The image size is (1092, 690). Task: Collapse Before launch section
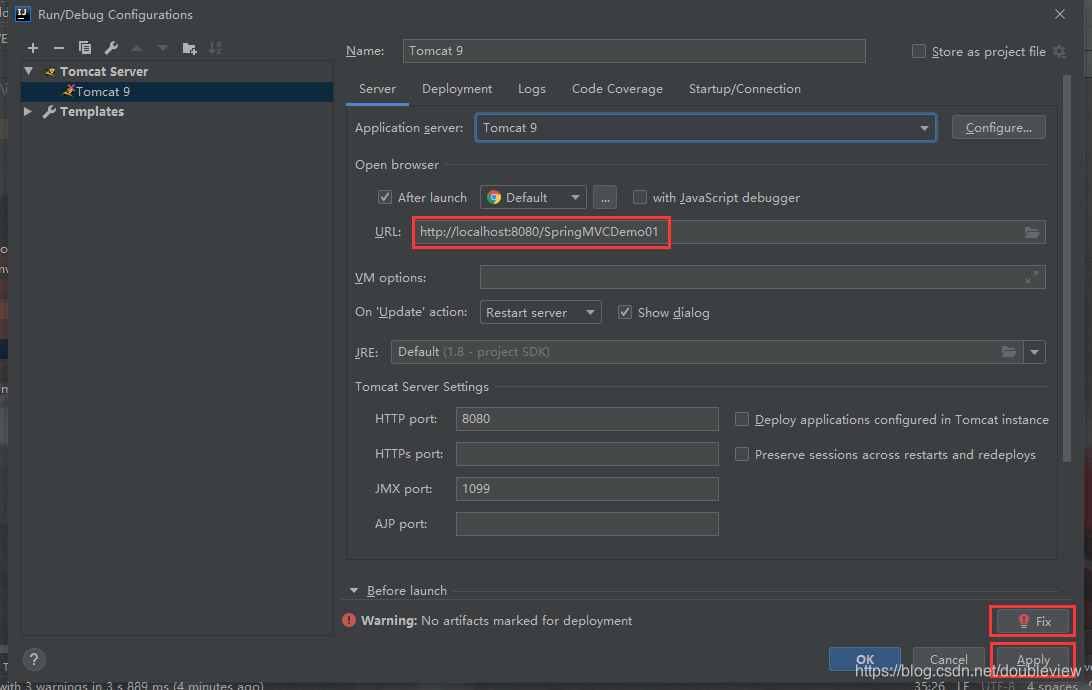pyautogui.click(x=354, y=590)
